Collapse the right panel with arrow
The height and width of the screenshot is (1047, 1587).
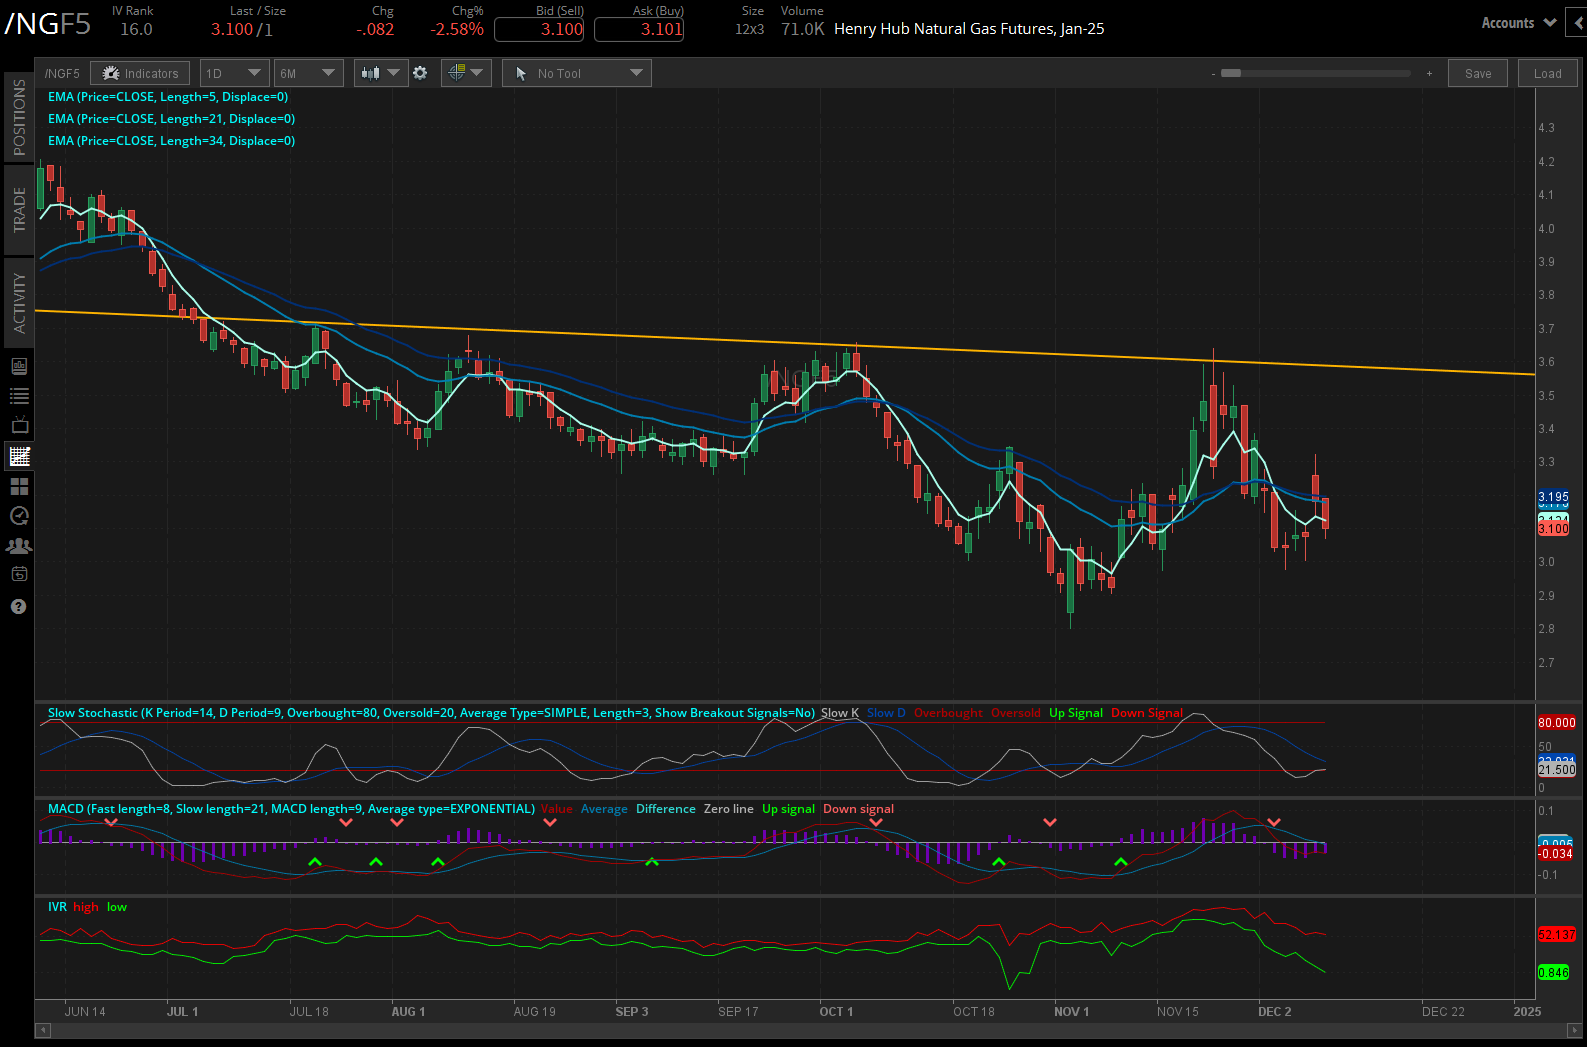click(x=1579, y=23)
